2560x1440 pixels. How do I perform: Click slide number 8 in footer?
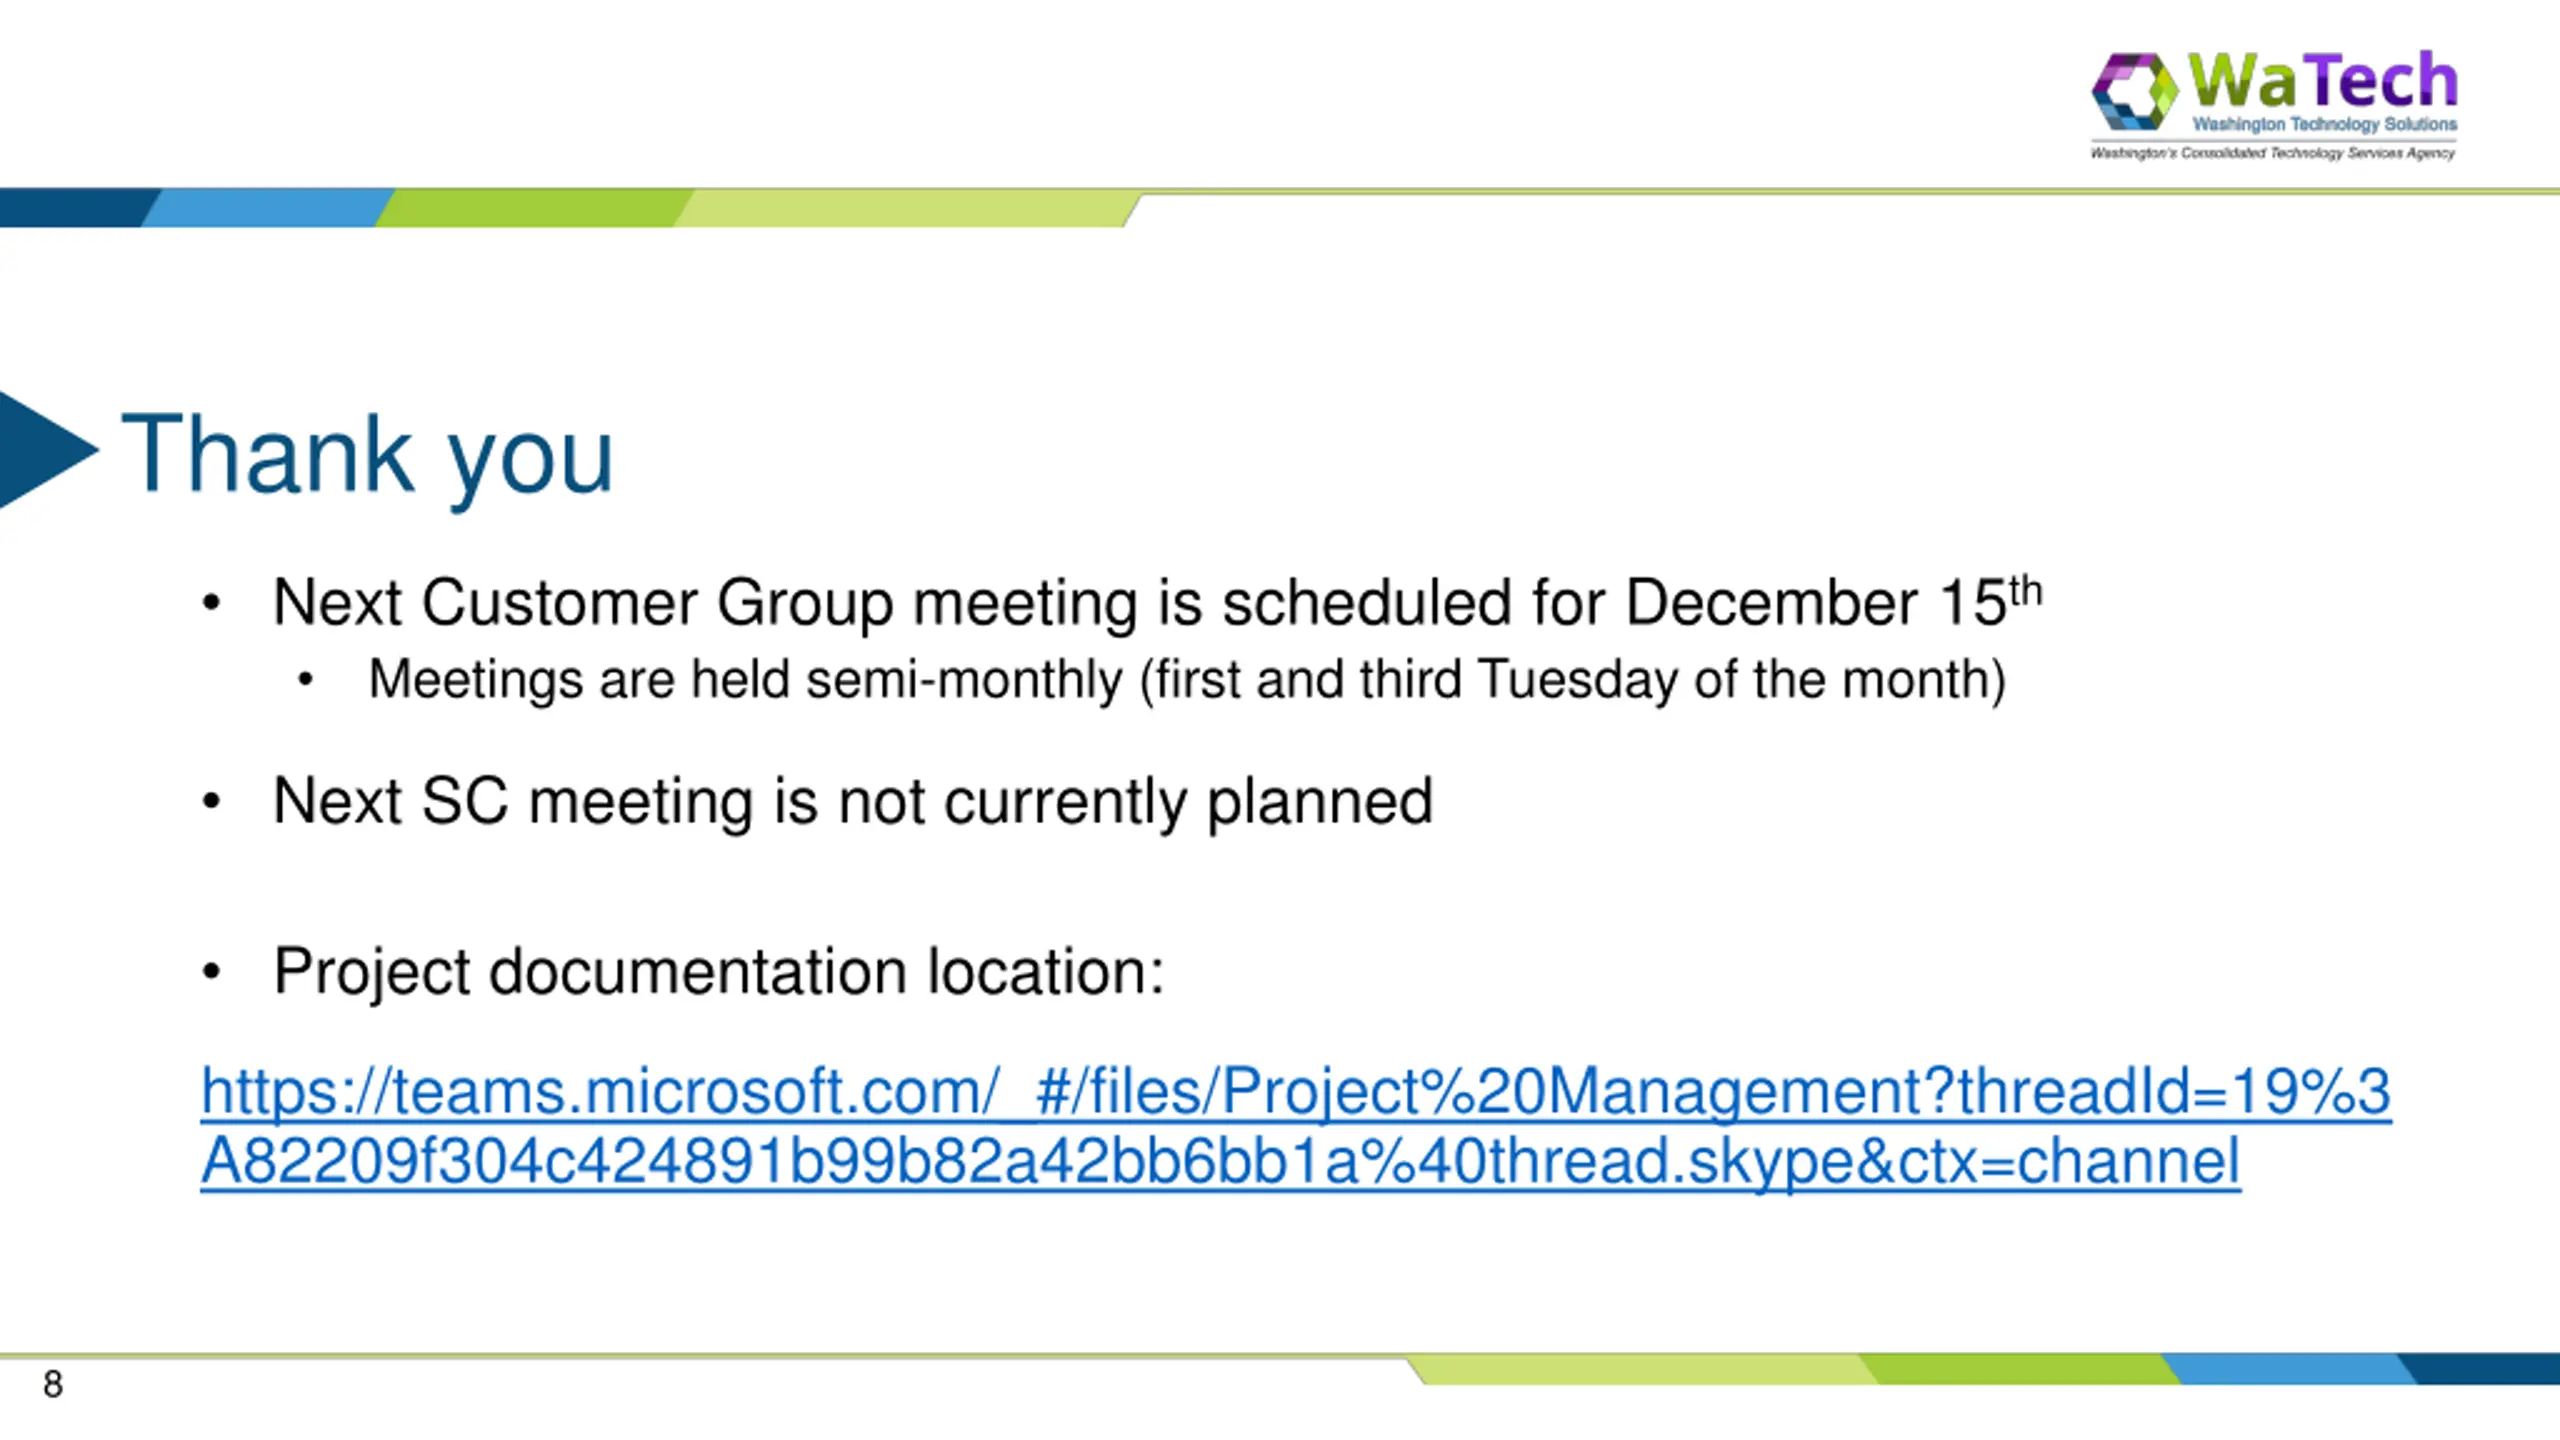pyautogui.click(x=53, y=1385)
